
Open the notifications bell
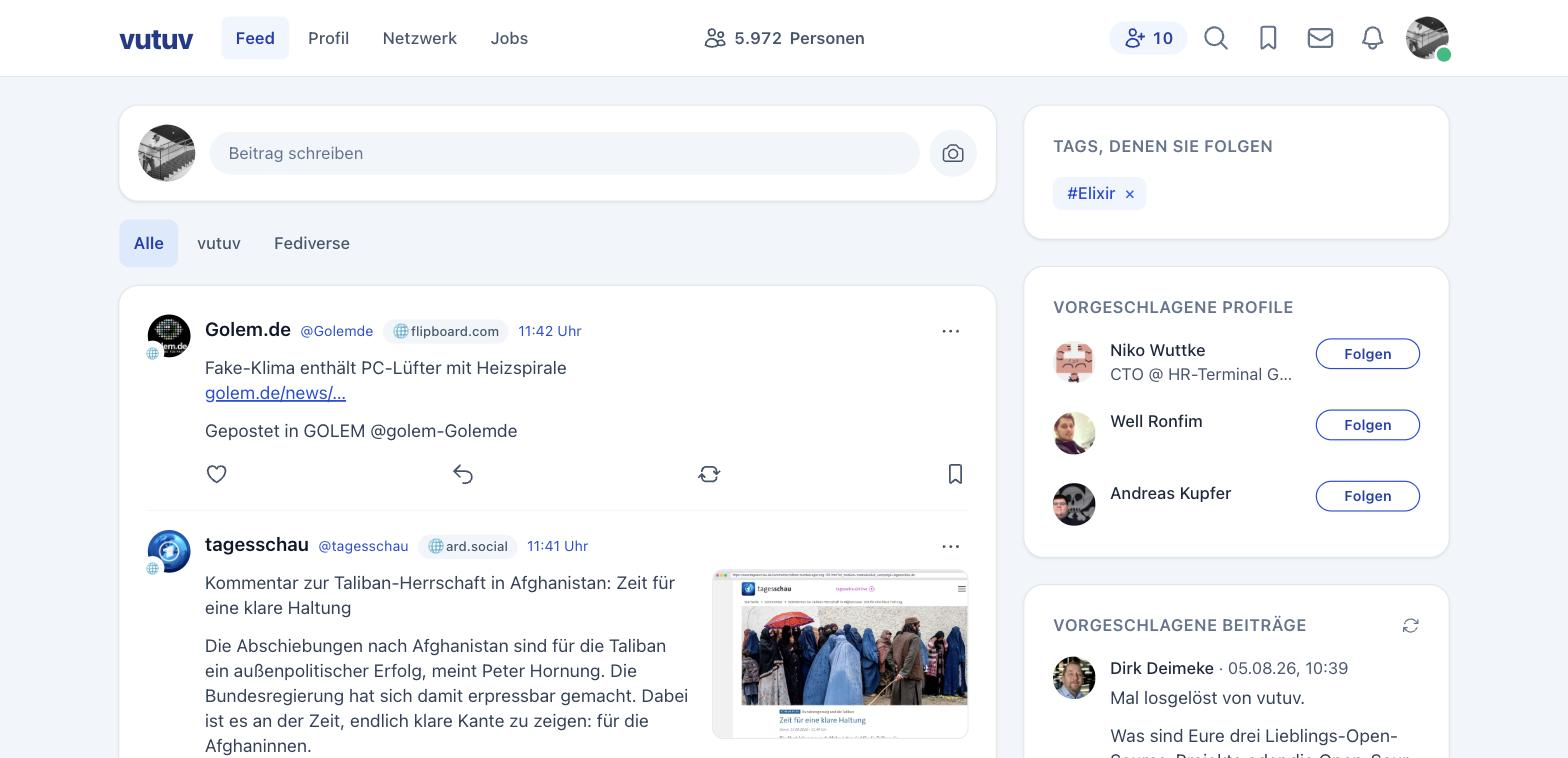coord(1373,38)
